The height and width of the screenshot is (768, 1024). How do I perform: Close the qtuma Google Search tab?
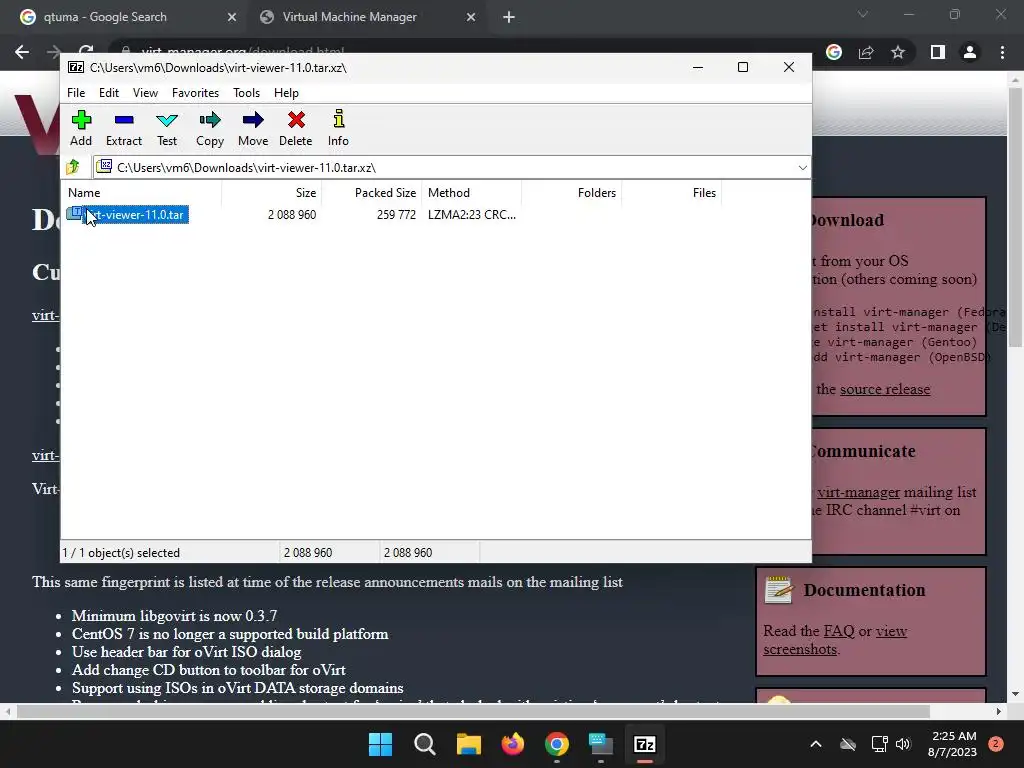(x=231, y=17)
